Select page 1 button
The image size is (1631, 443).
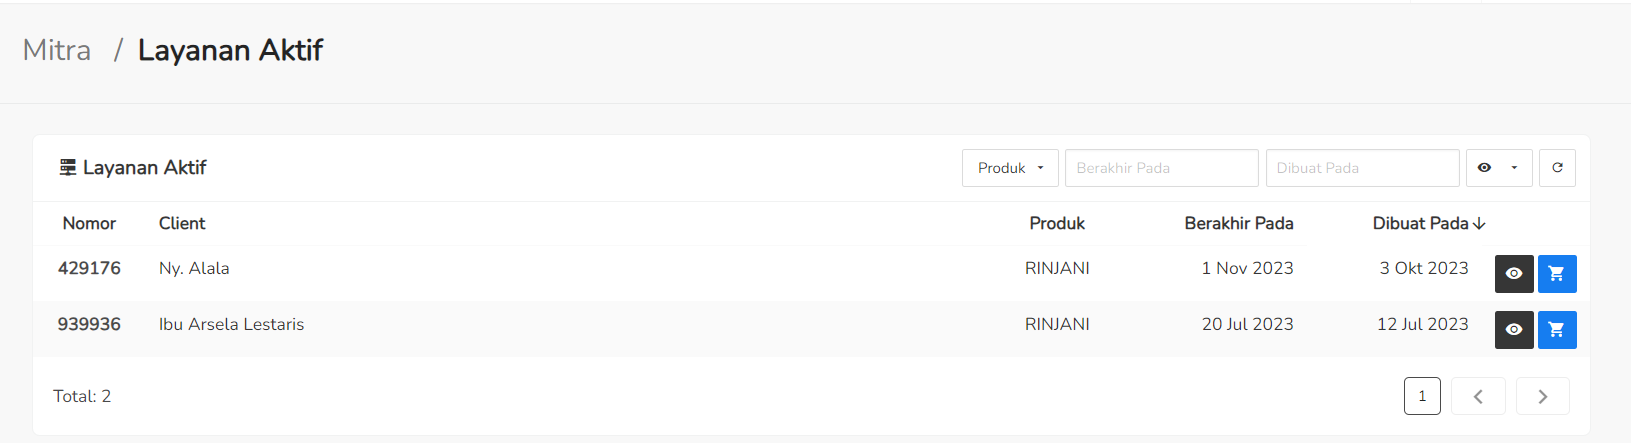coord(1422,396)
